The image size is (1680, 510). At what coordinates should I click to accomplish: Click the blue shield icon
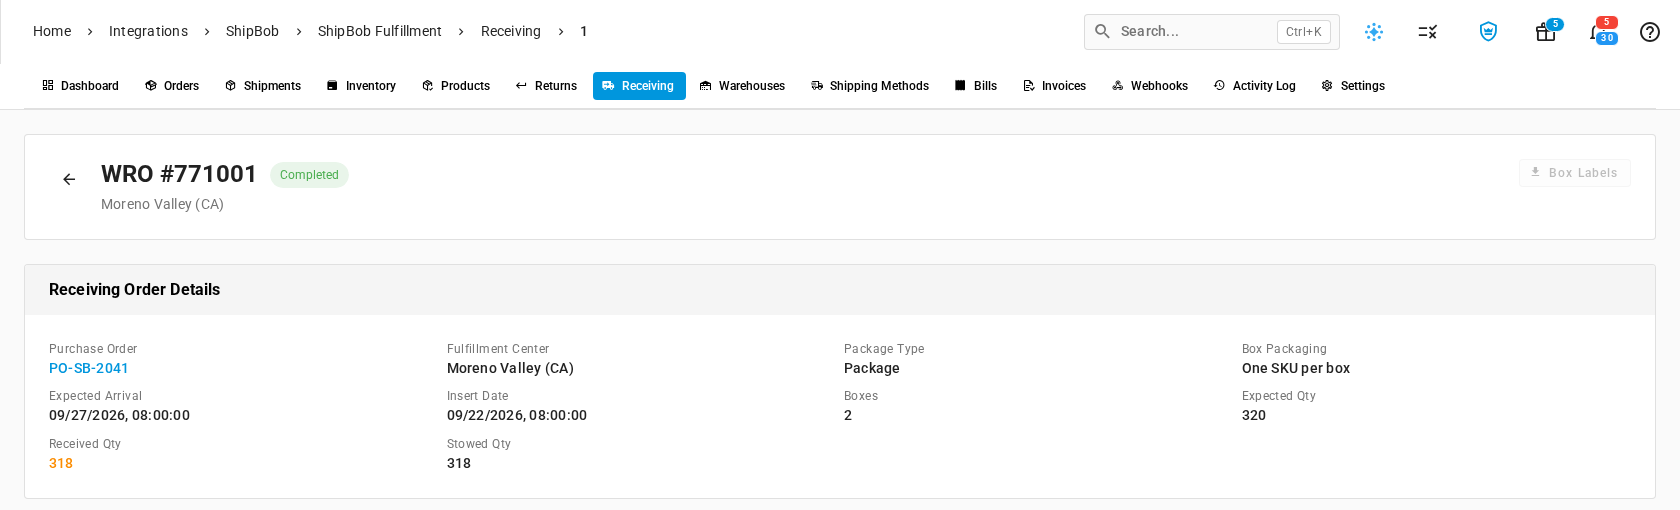[x=1488, y=32]
